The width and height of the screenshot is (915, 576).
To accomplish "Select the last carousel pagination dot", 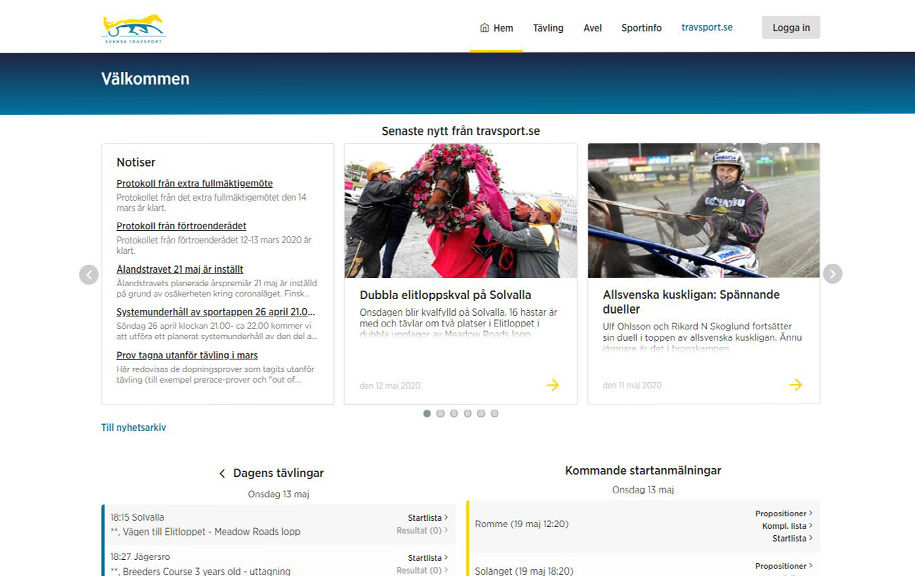I will click(494, 413).
